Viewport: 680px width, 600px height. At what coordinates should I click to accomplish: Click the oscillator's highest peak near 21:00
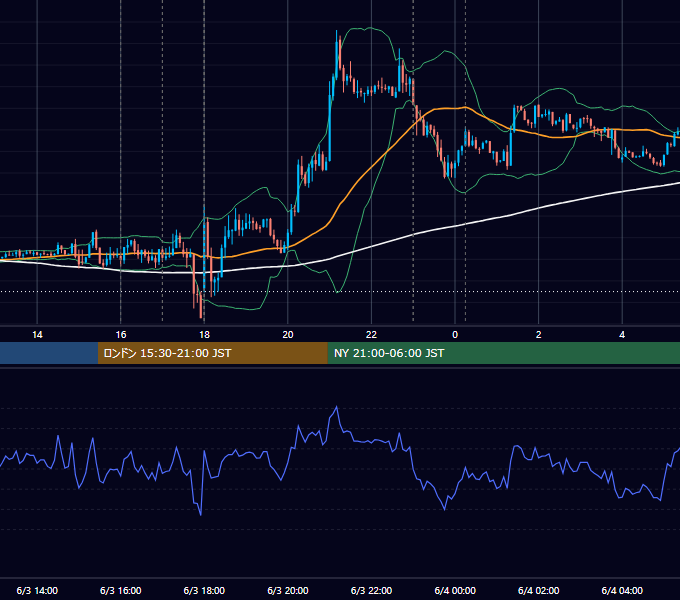click(337, 407)
